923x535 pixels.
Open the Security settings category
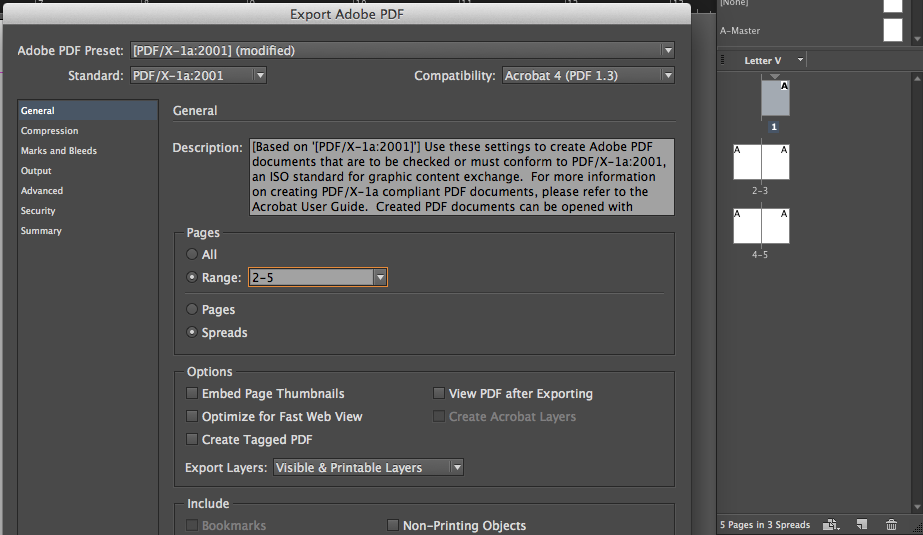coord(88,211)
